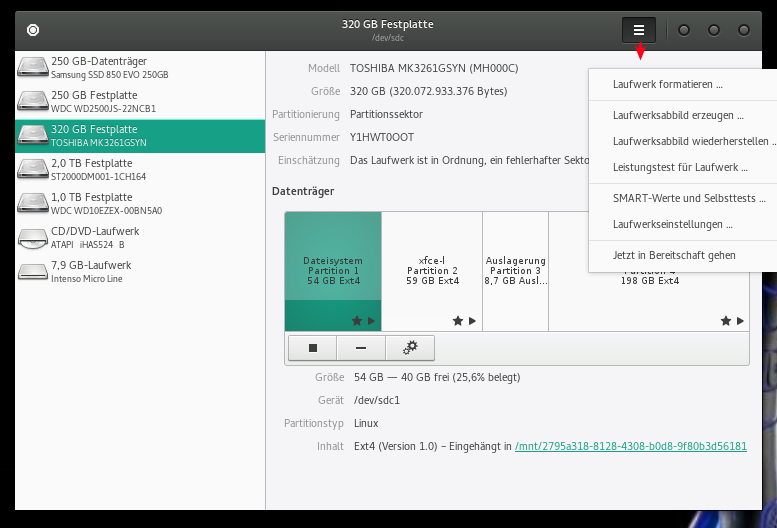Open partition options gear button

[x=410, y=348]
